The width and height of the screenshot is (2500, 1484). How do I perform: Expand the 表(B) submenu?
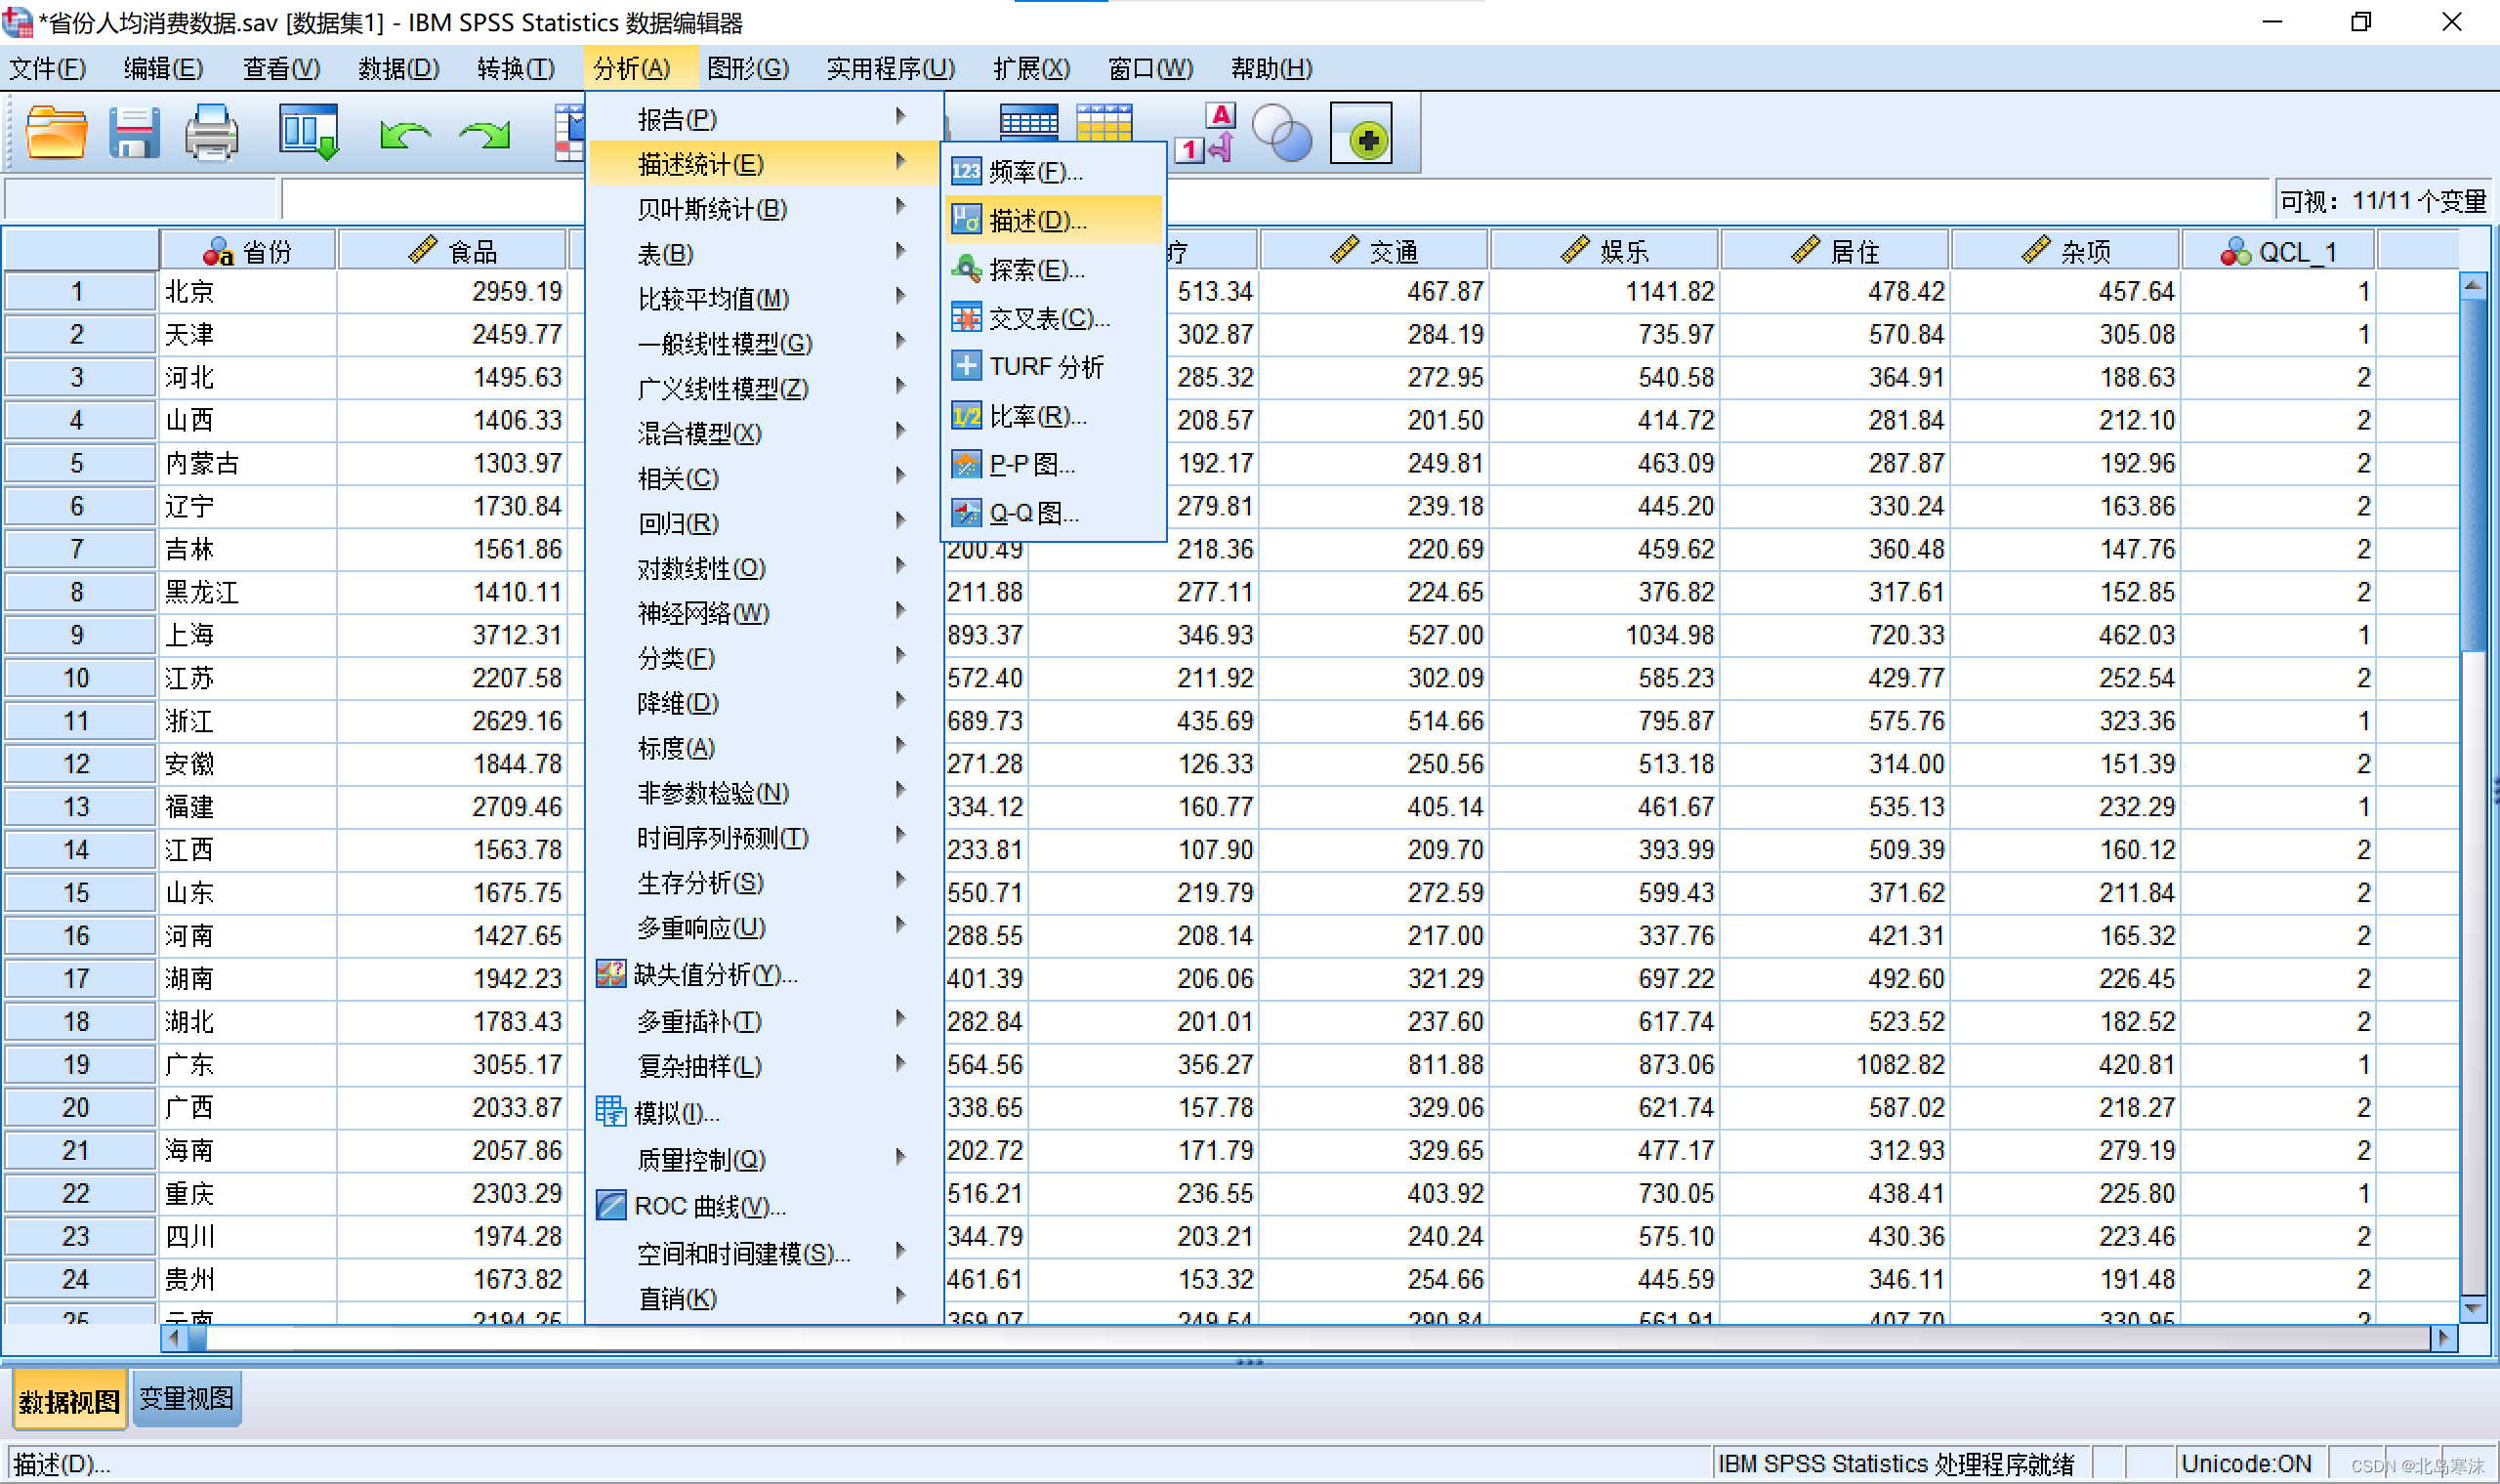[x=764, y=254]
